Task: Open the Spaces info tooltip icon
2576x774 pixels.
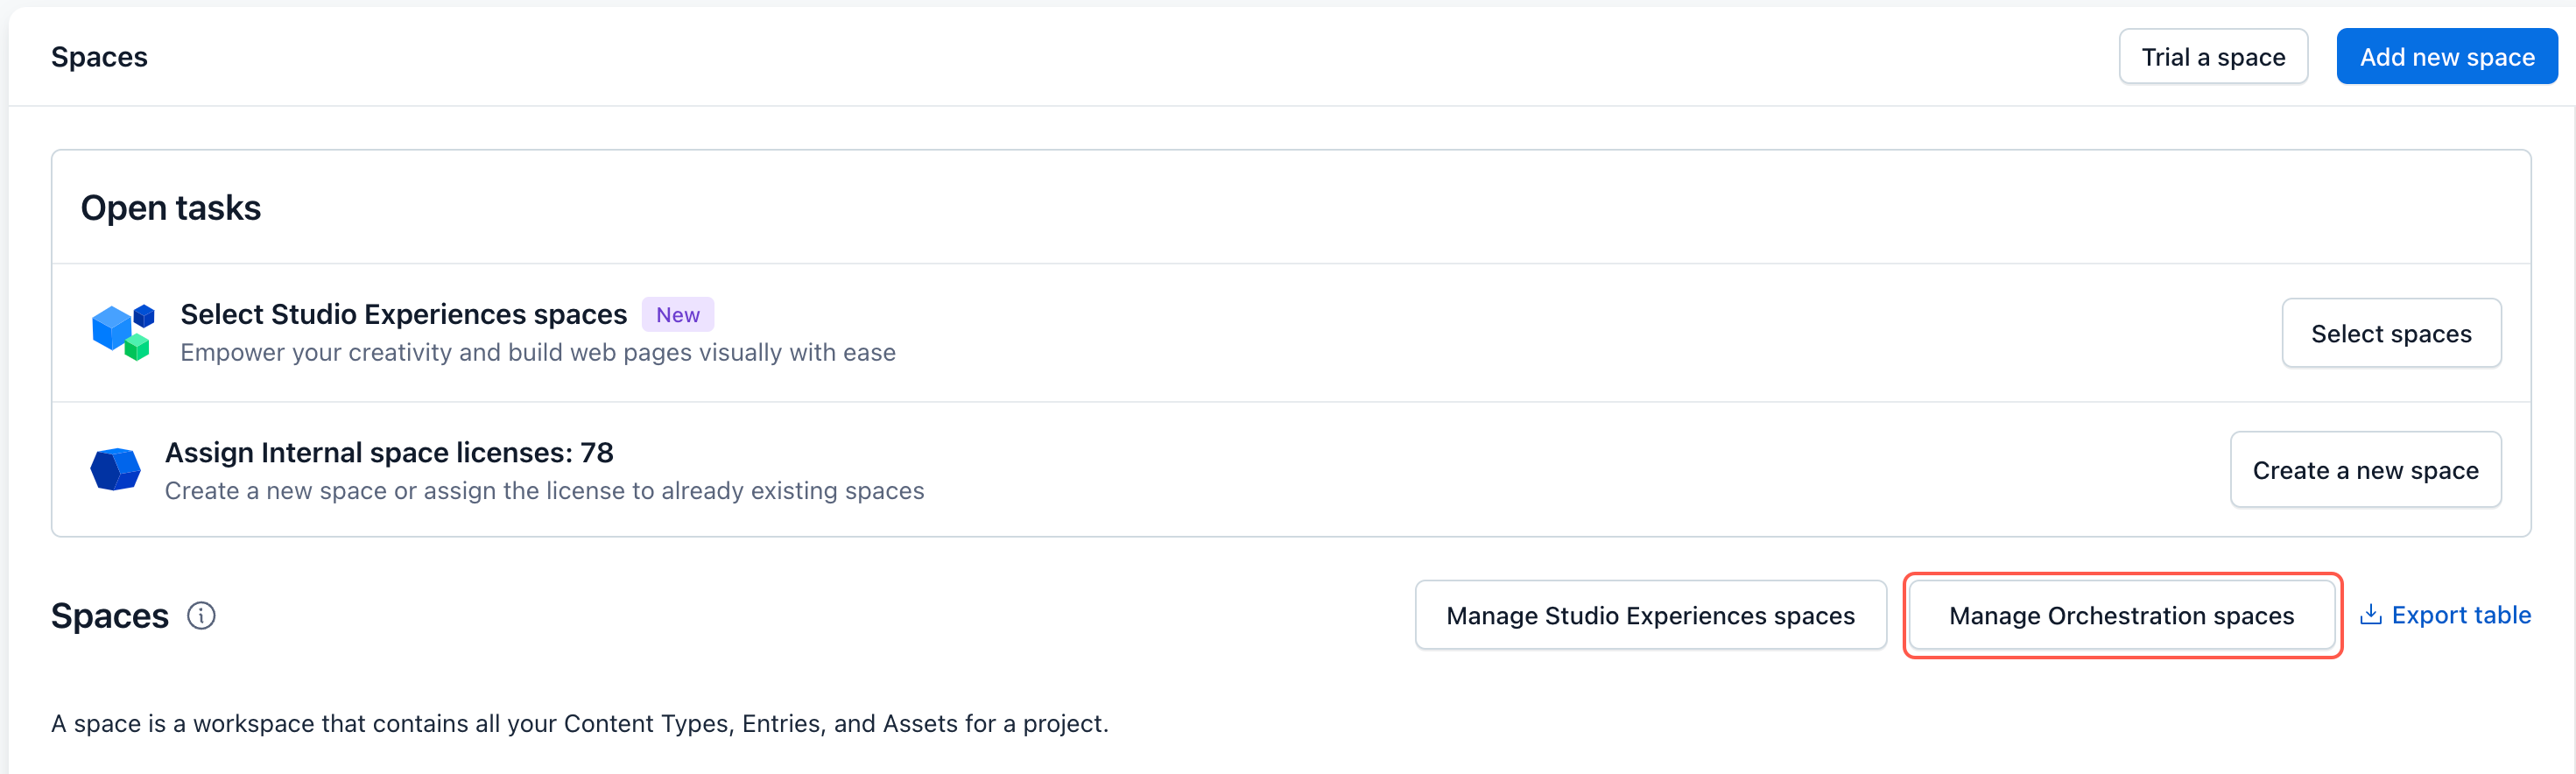Action: [201, 616]
